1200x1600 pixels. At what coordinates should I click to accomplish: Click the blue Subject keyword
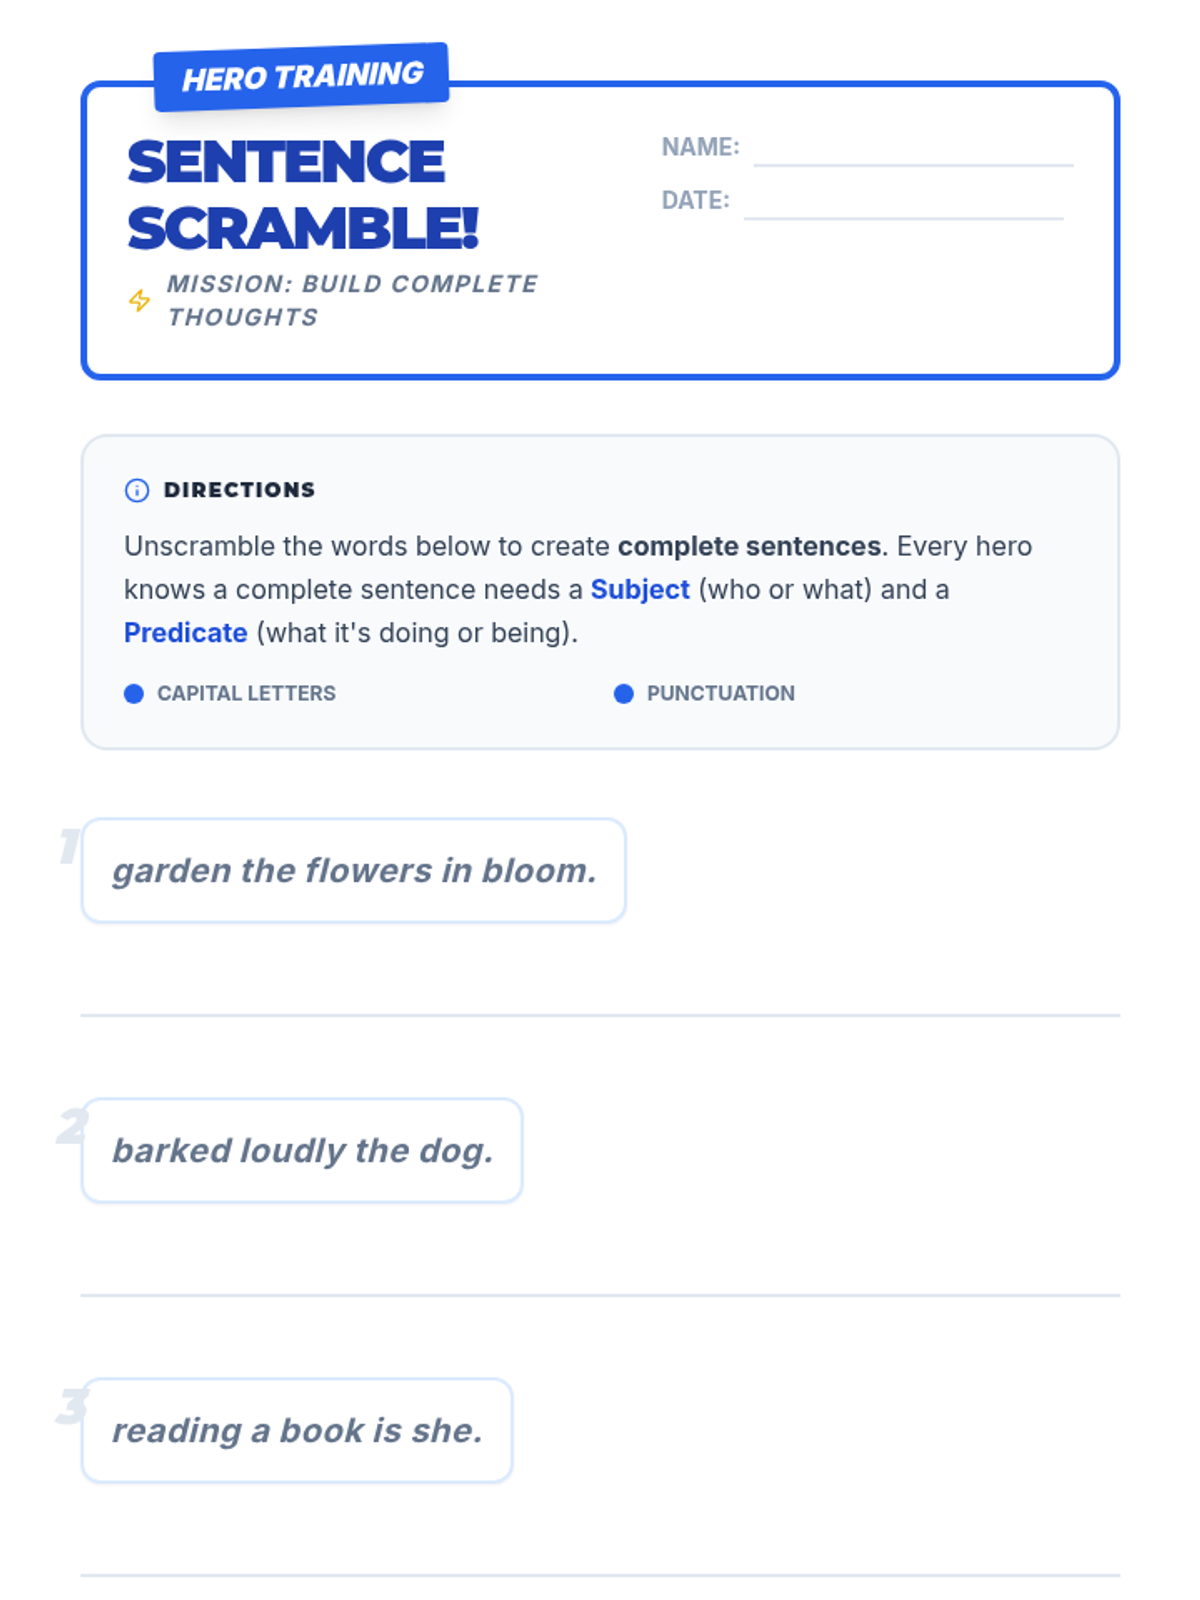coord(640,590)
